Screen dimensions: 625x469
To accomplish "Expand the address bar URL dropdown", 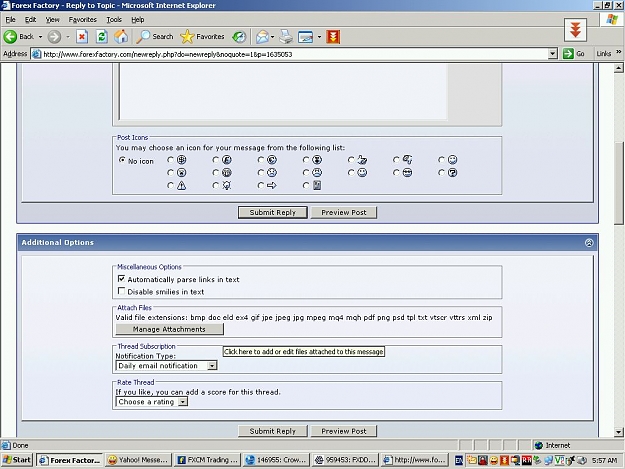I will [x=552, y=54].
